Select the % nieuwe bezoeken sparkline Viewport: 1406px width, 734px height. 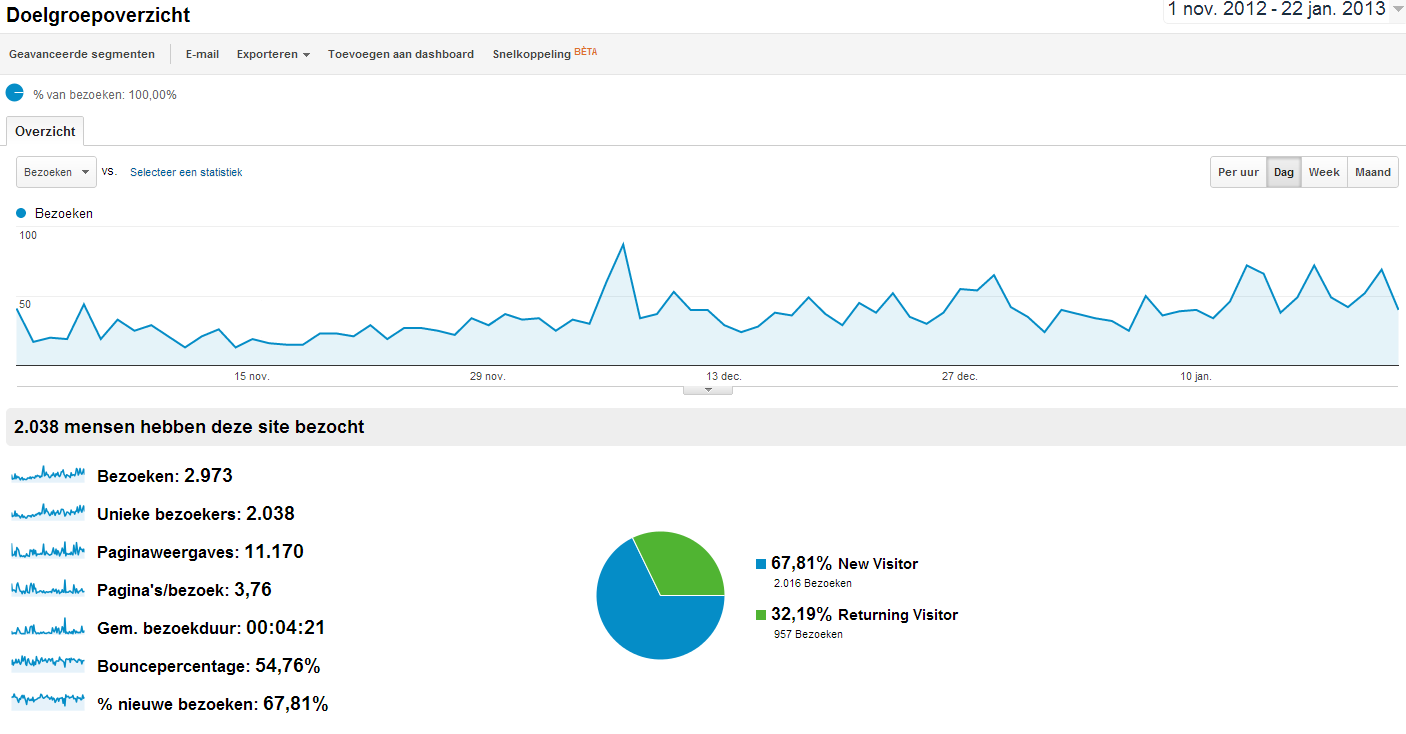tap(48, 703)
